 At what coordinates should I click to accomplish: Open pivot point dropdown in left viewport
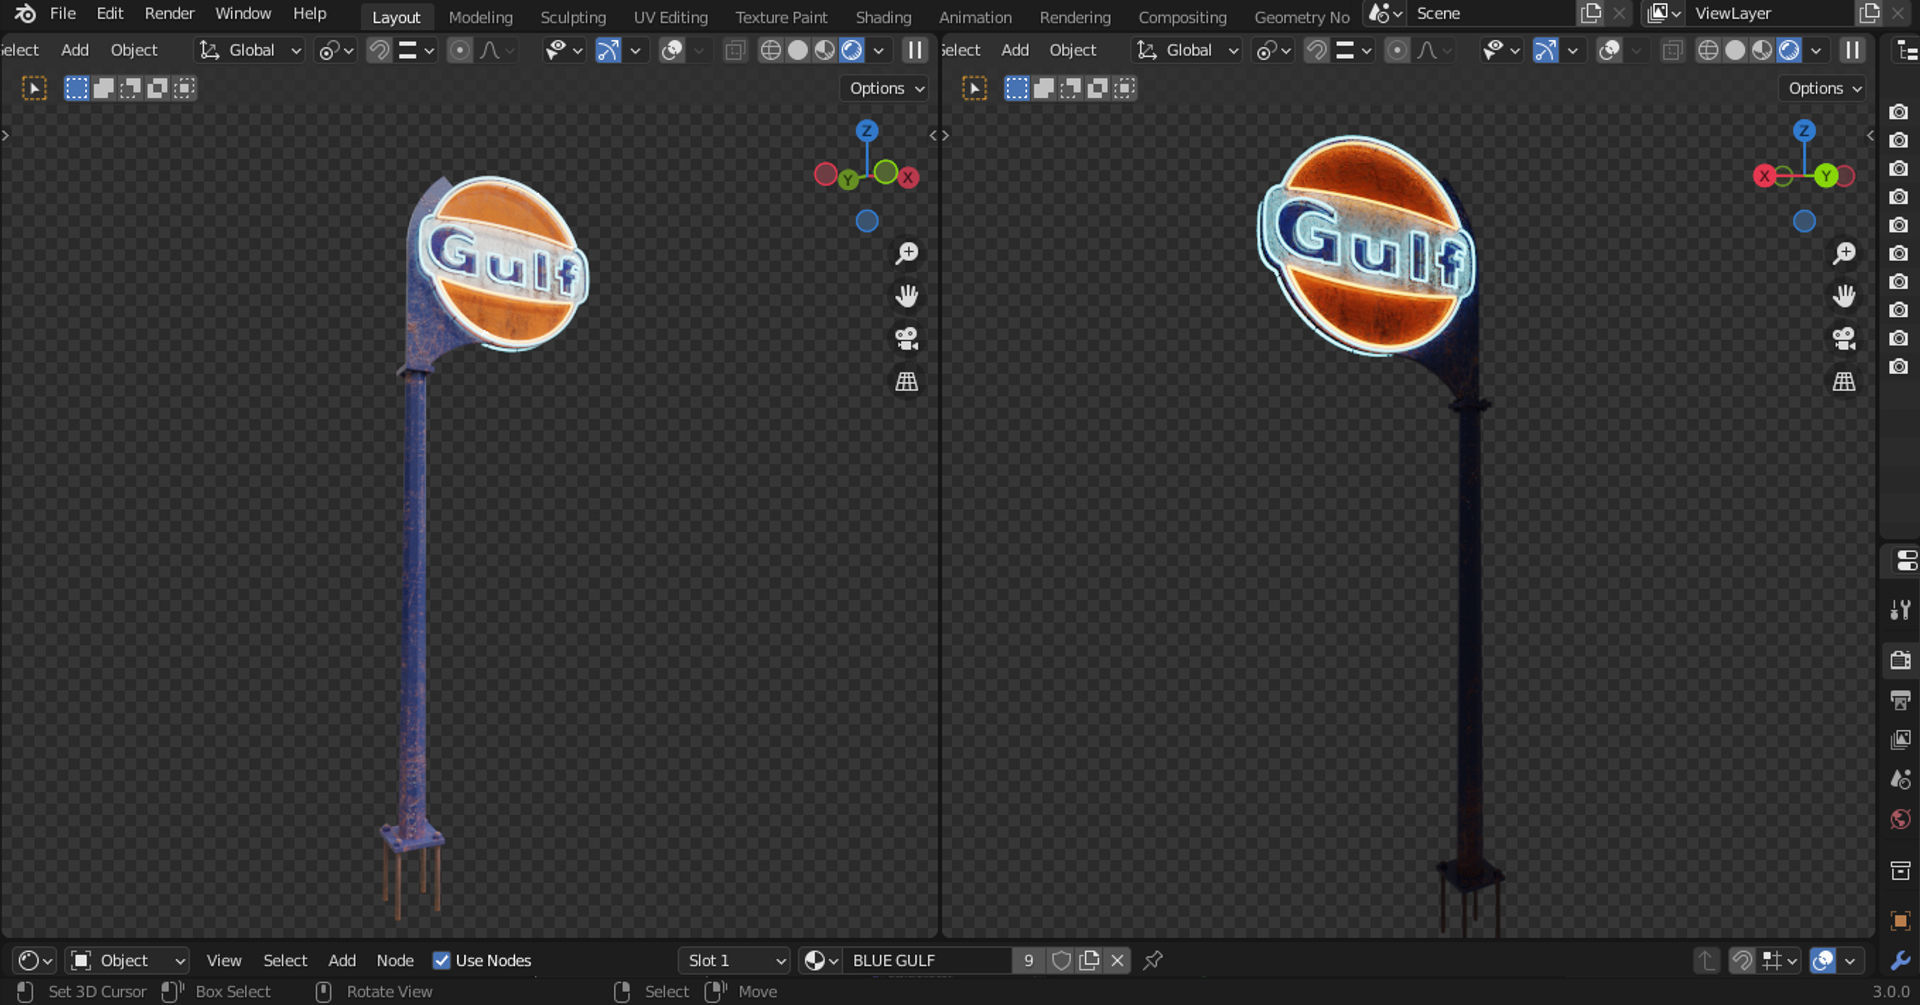click(x=336, y=50)
